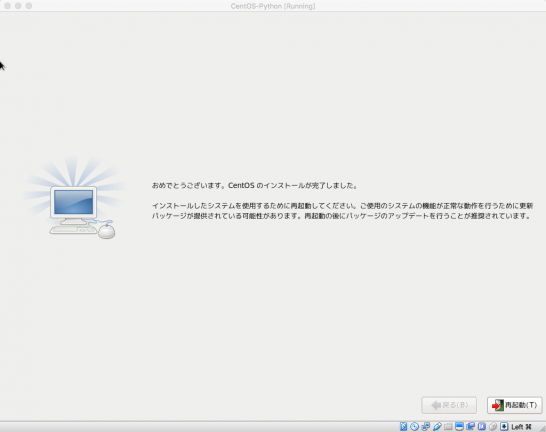The height and width of the screenshot is (432, 546).
Task: Open the shared folders status icon
Action: [448, 426]
